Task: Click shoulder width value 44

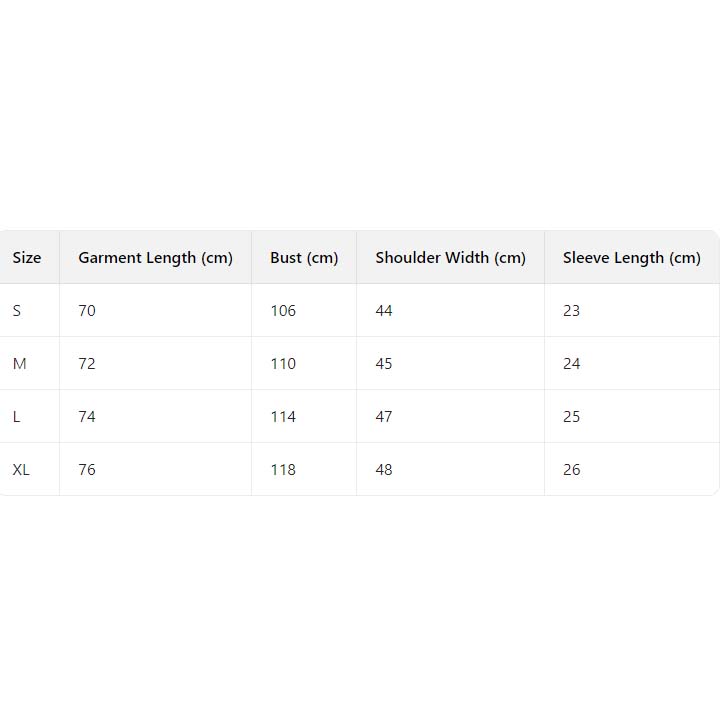Action: [384, 311]
